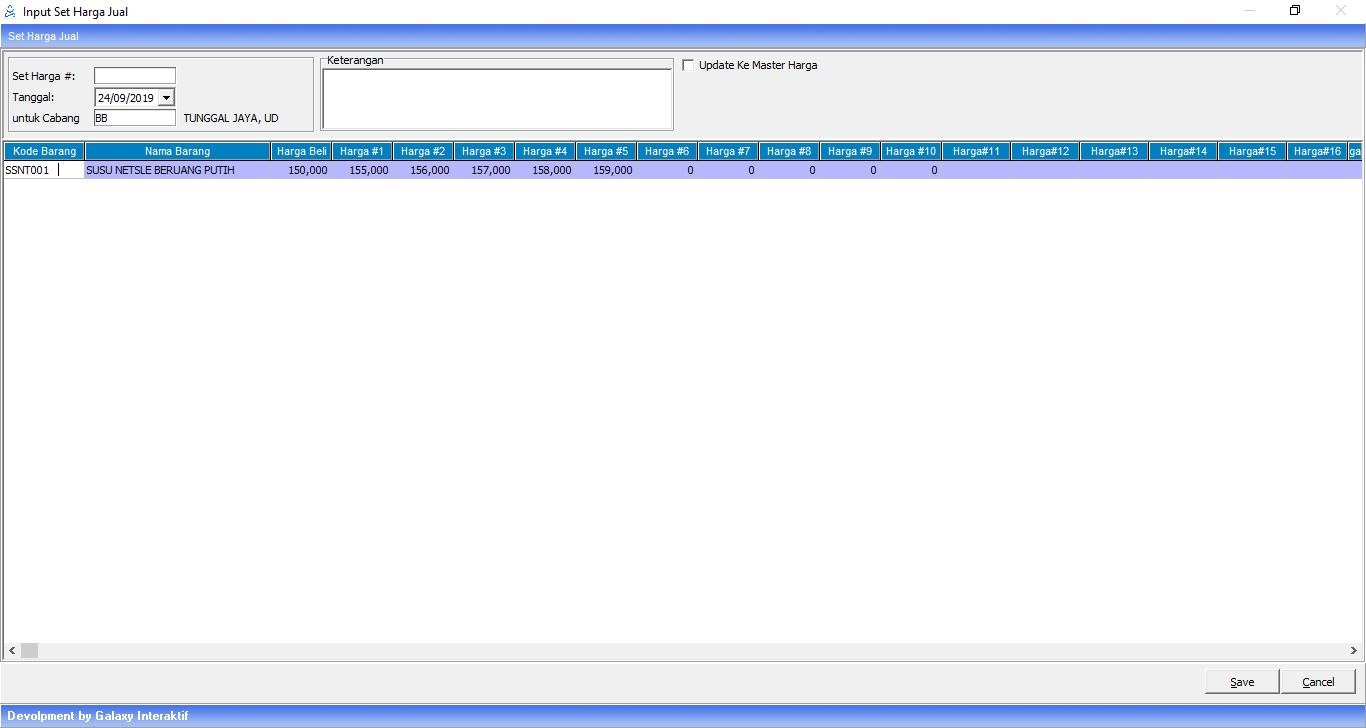The height and width of the screenshot is (728, 1366).
Task: Click the Kode Barang column header
Action: pos(44,151)
